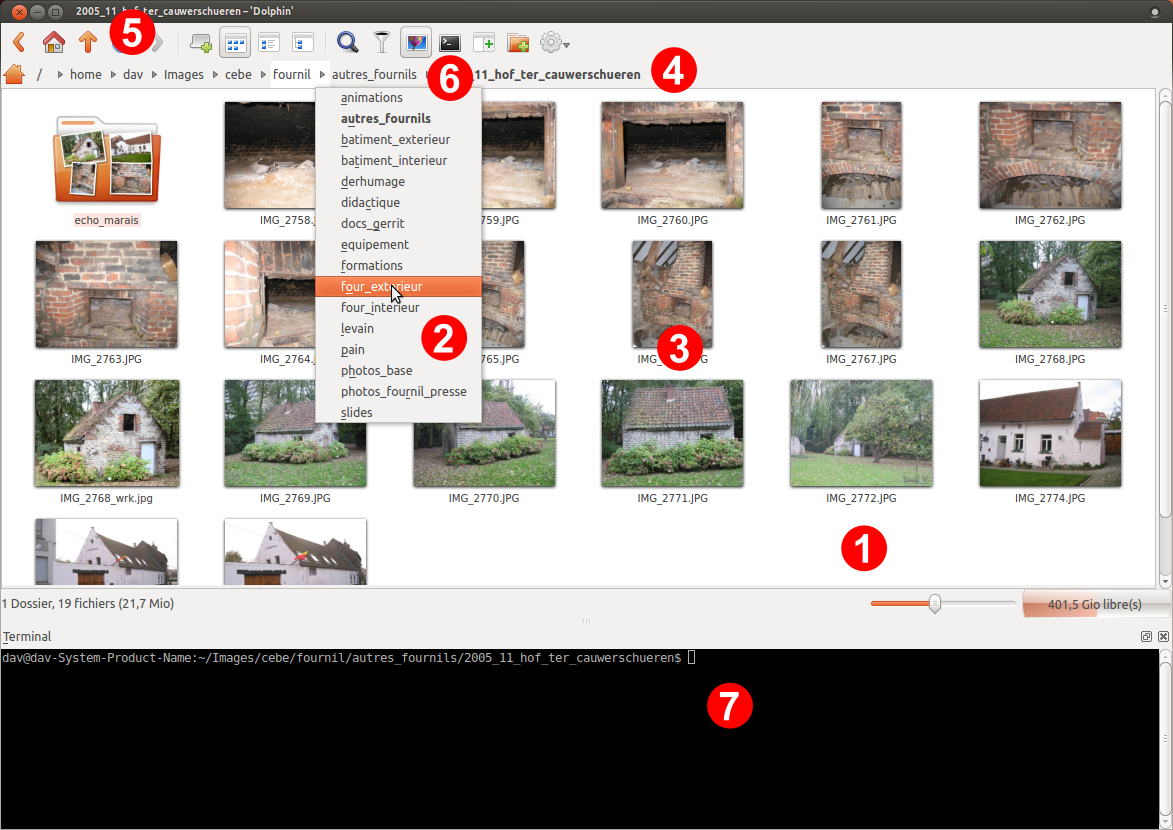The height and width of the screenshot is (830, 1173).
Task: Click the Back navigation arrow
Action: point(19,43)
